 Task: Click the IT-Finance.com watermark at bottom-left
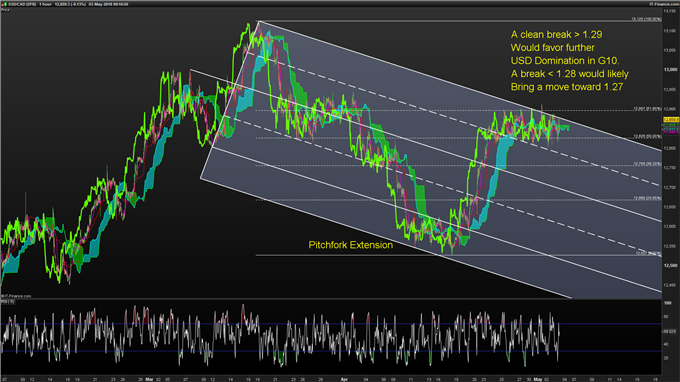pyautogui.click(x=16, y=296)
